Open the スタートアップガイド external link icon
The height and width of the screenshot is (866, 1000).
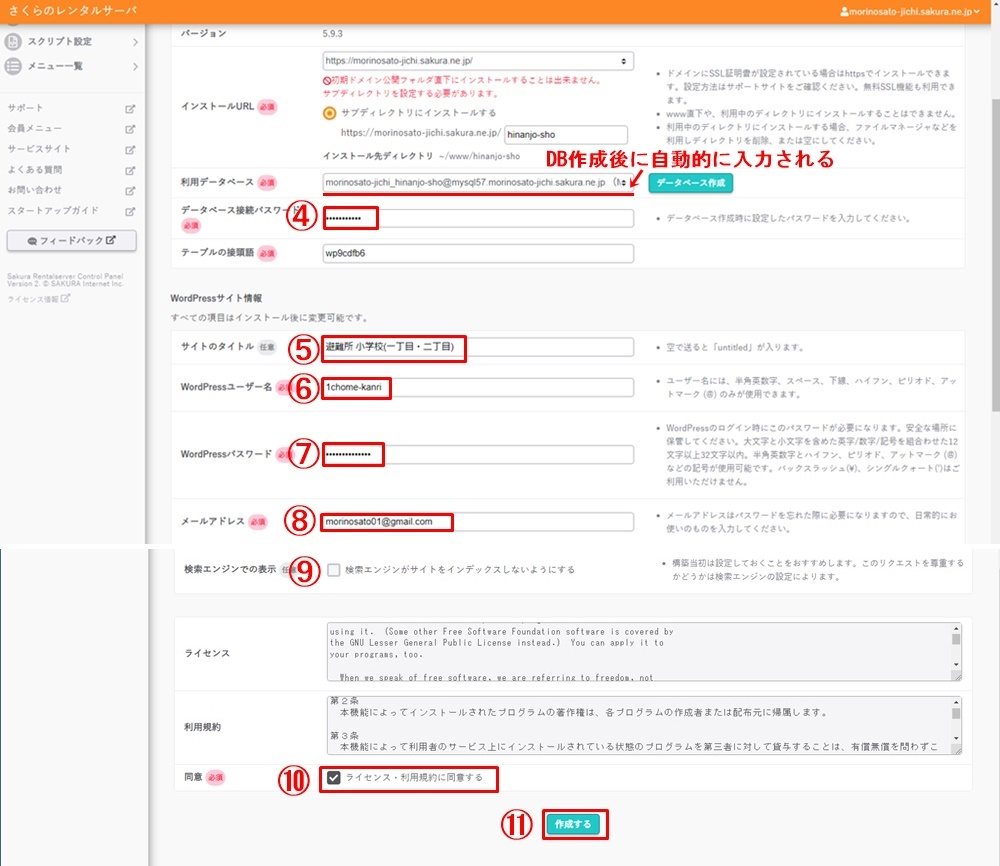click(x=130, y=211)
